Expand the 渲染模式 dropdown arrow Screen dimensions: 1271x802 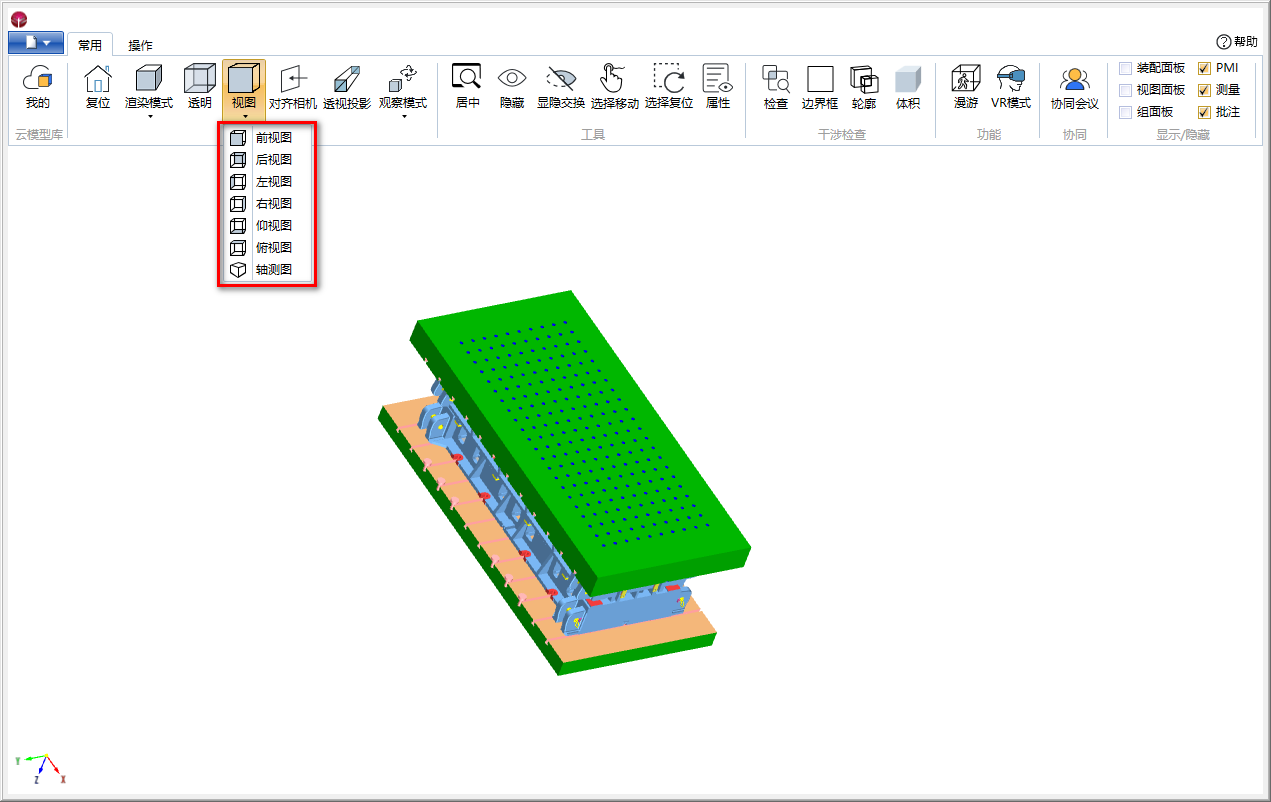pos(149,117)
